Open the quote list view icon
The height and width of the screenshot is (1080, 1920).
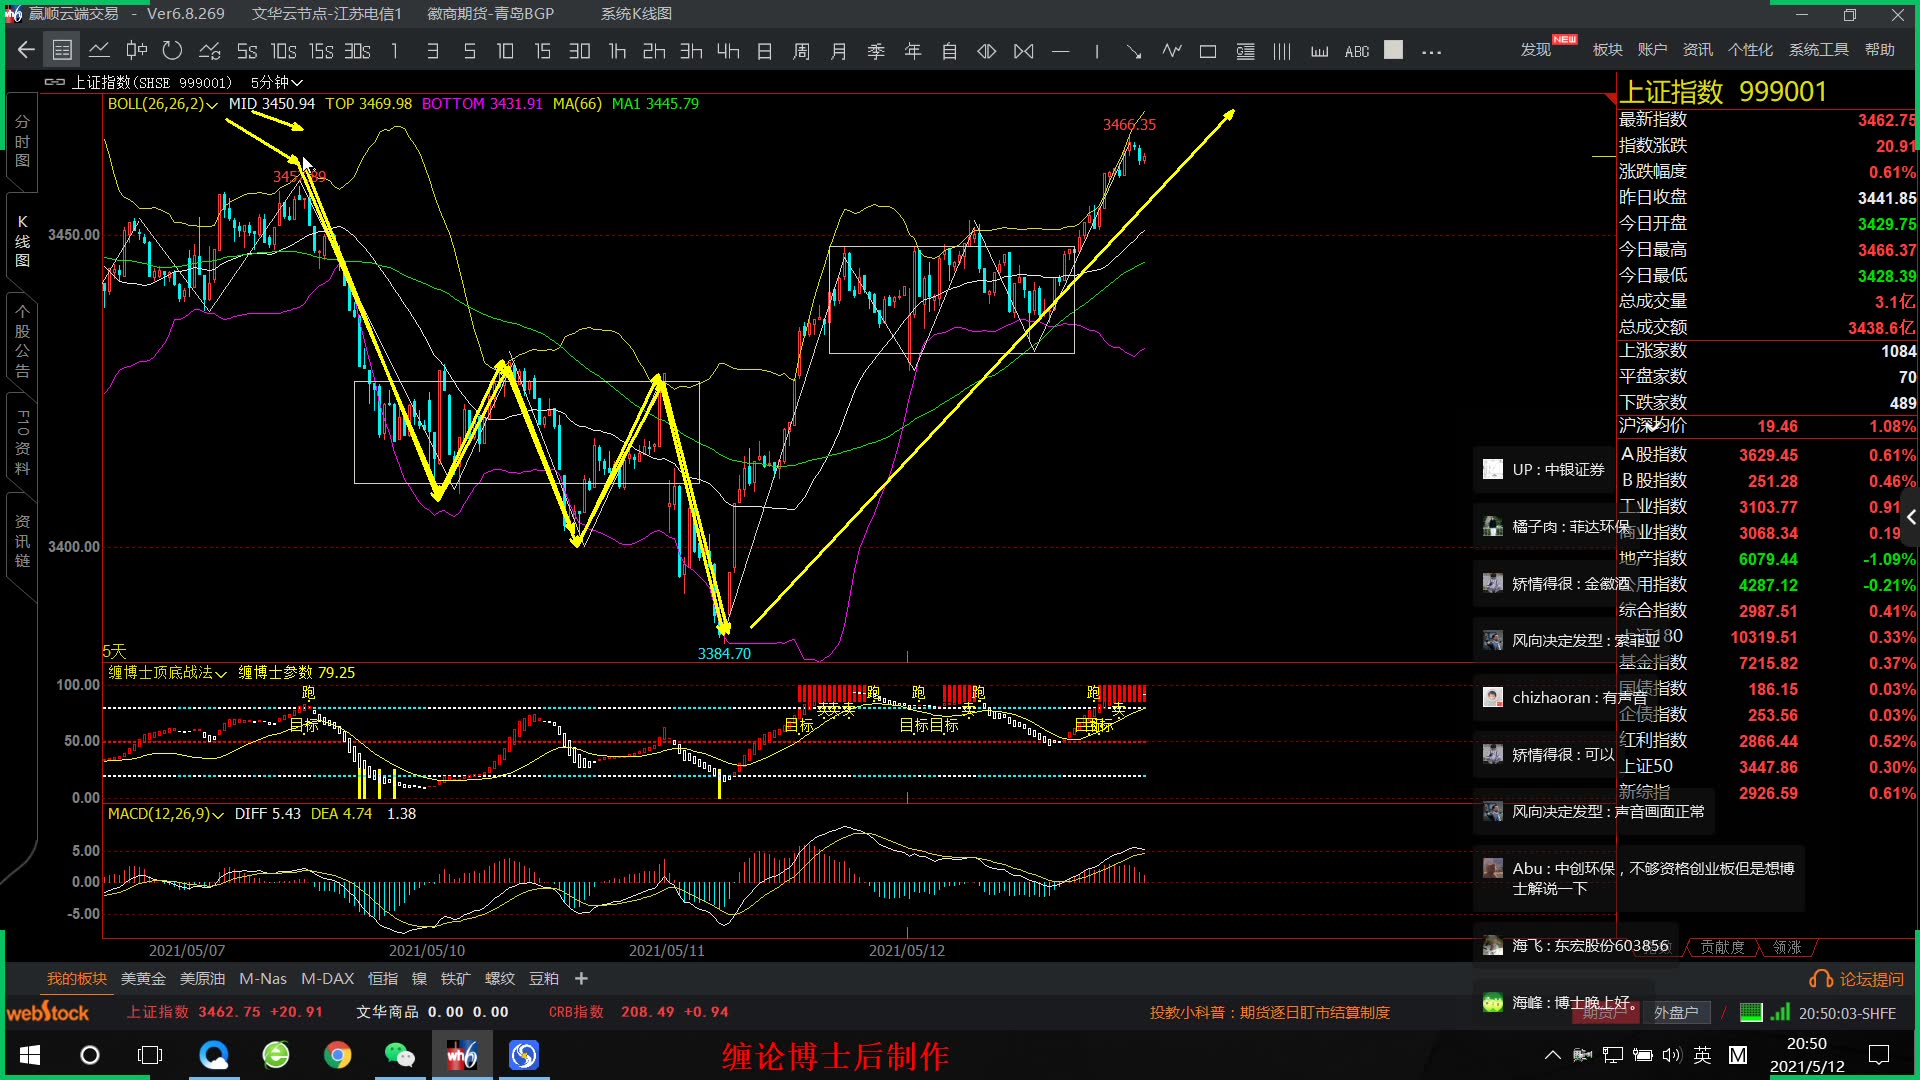[x=62, y=50]
